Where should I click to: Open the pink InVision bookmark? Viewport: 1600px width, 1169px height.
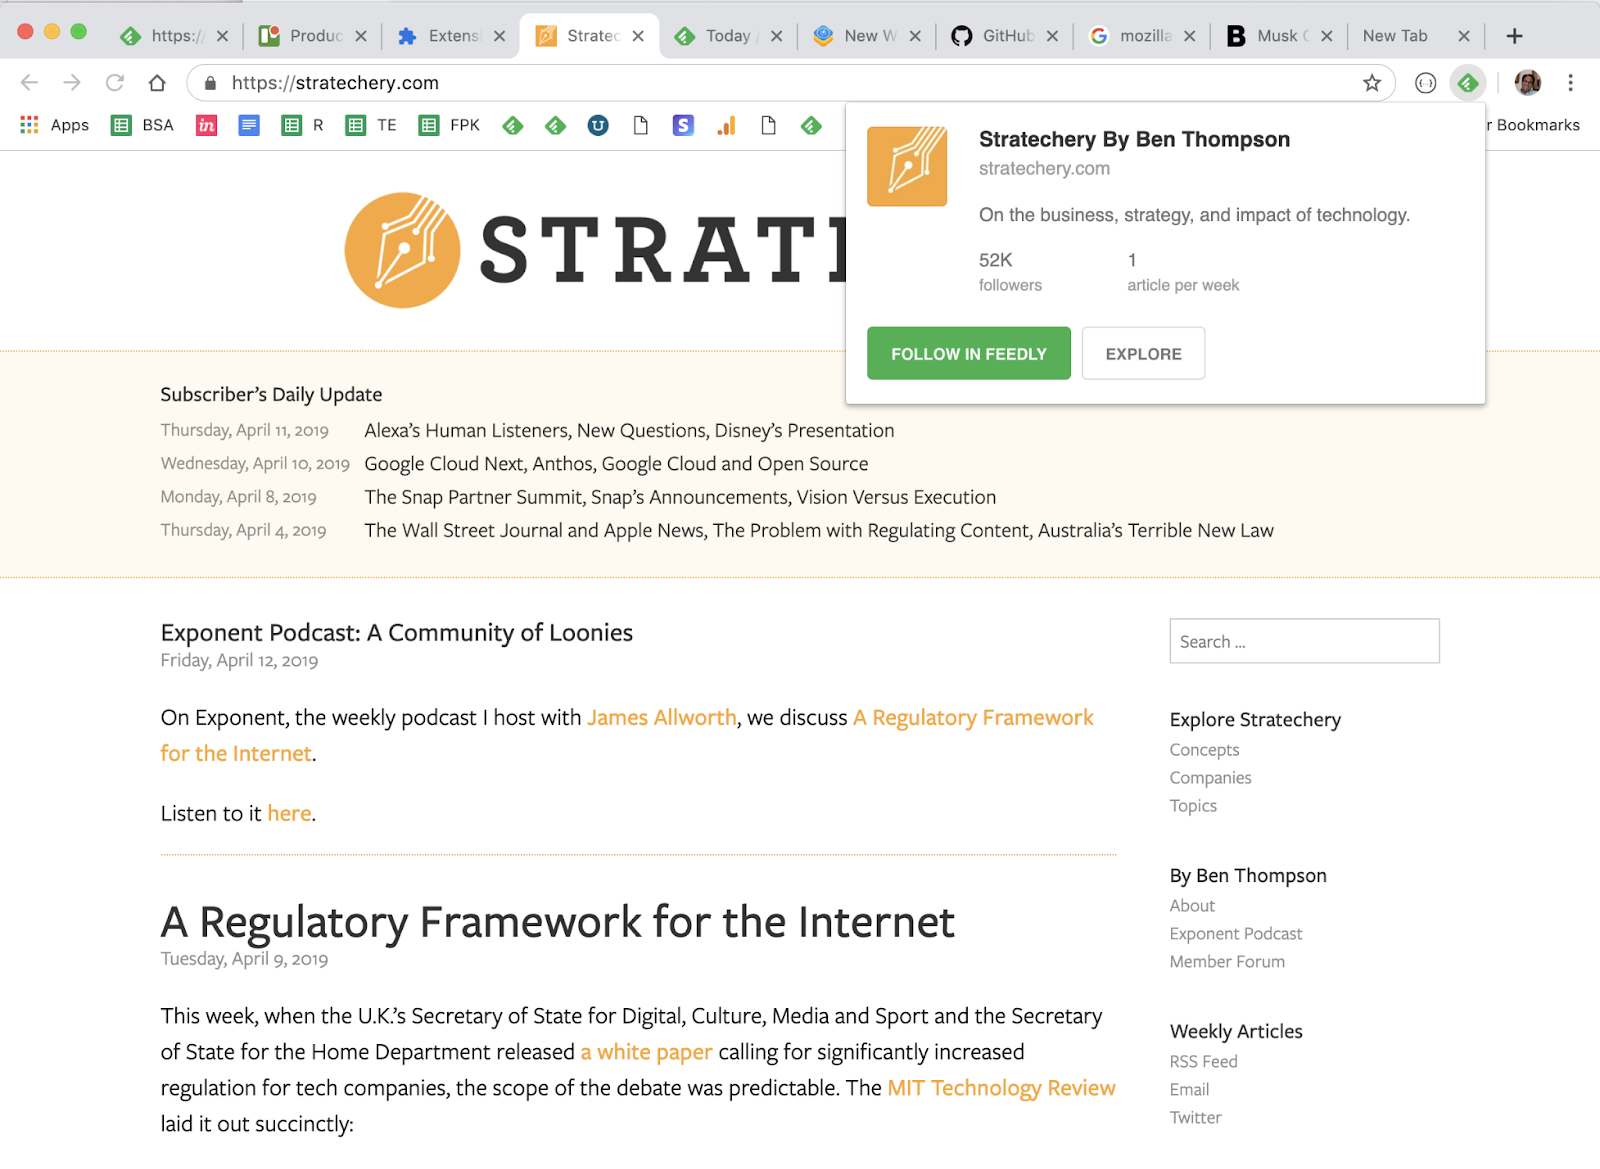pos(207,125)
